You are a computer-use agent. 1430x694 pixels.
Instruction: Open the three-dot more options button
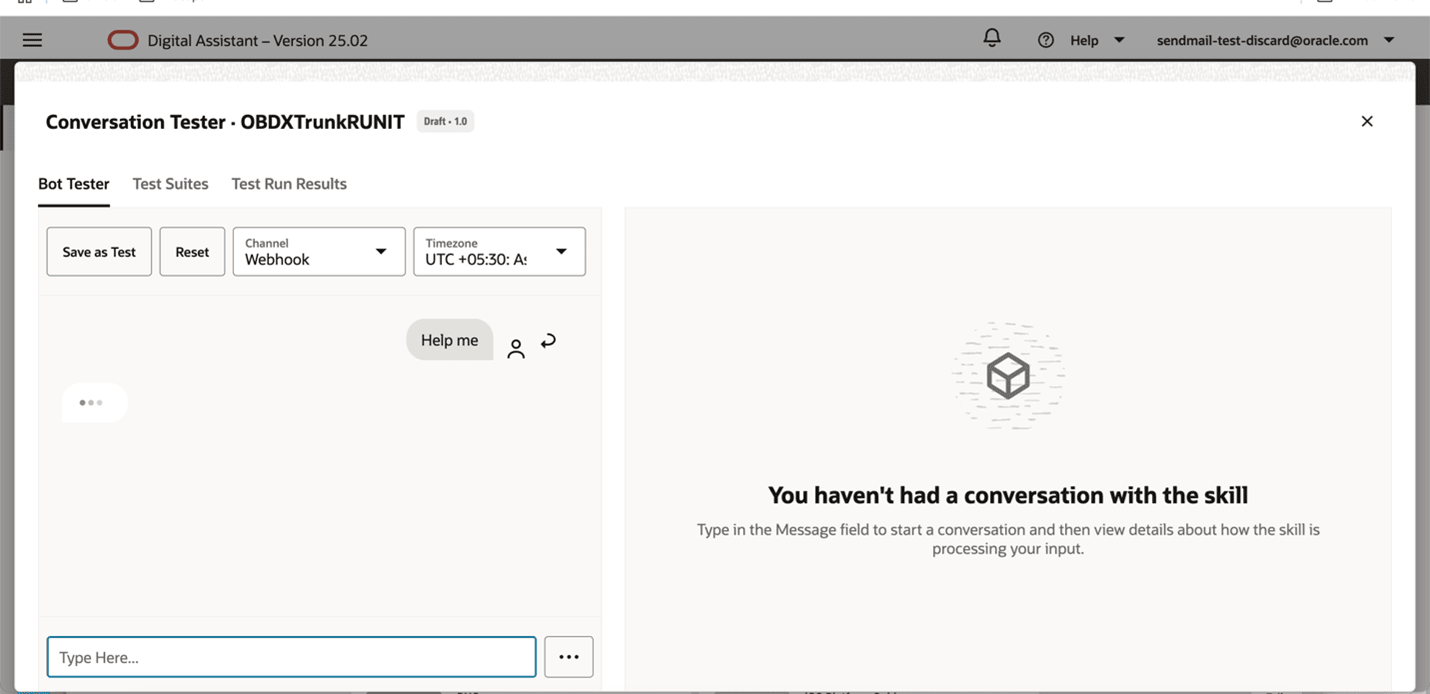click(x=569, y=657)
